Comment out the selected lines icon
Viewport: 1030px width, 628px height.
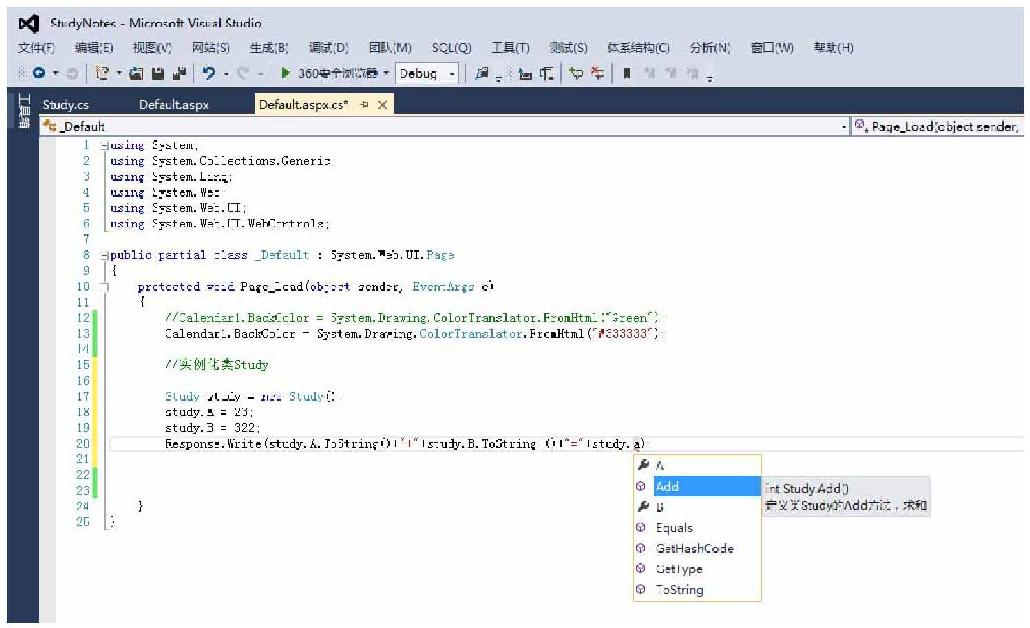point(576,74)
